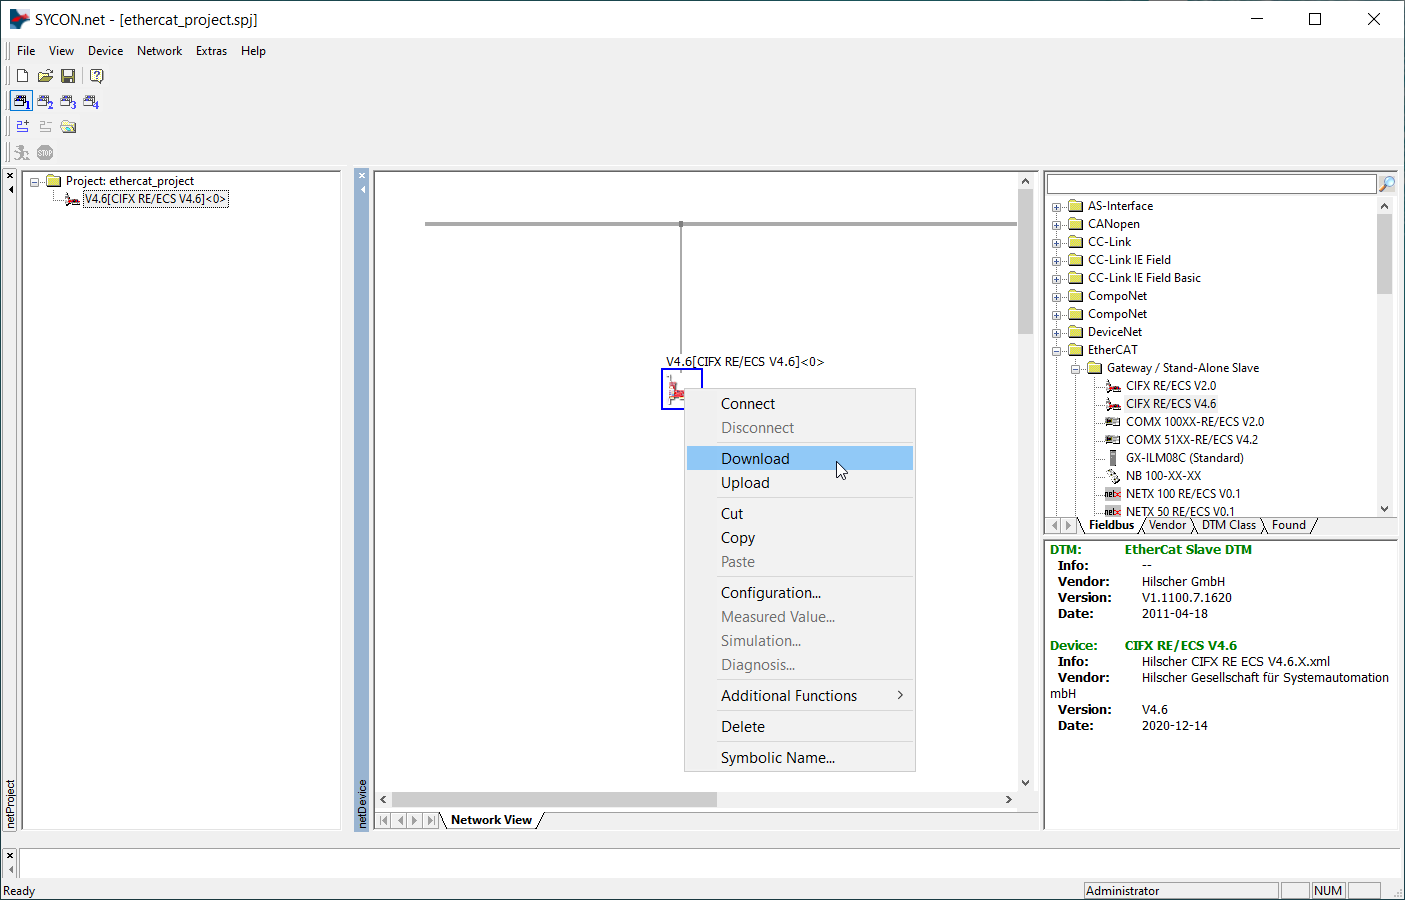
Task: Collapse the EtherCAT catalog folder
Action: [x=1056, y=351]
